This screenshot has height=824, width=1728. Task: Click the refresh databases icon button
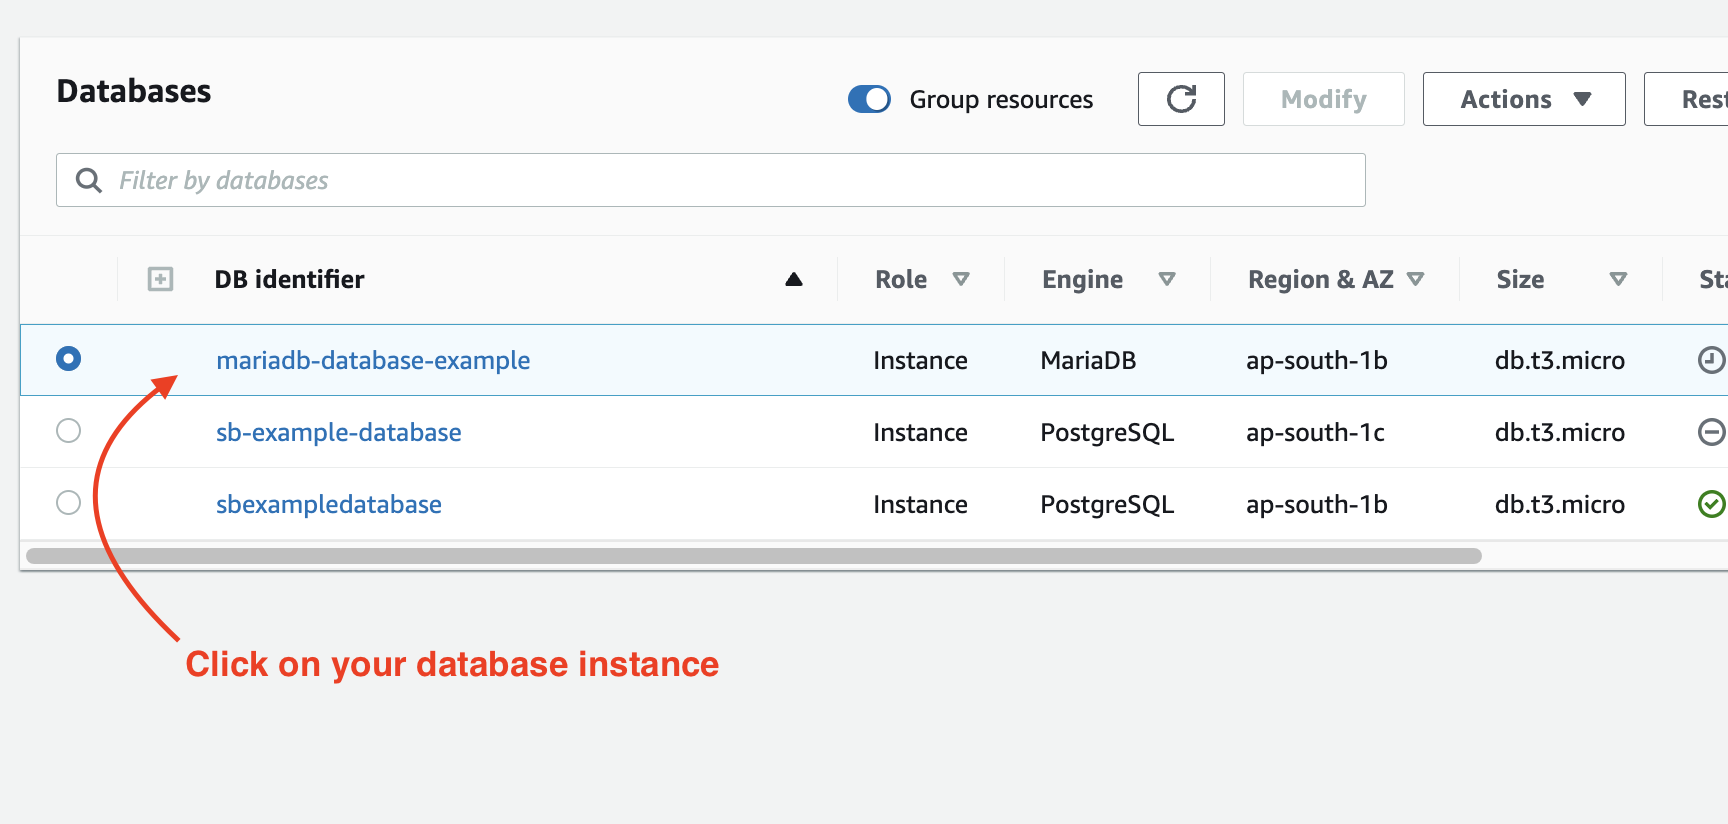click(1181, 99)
